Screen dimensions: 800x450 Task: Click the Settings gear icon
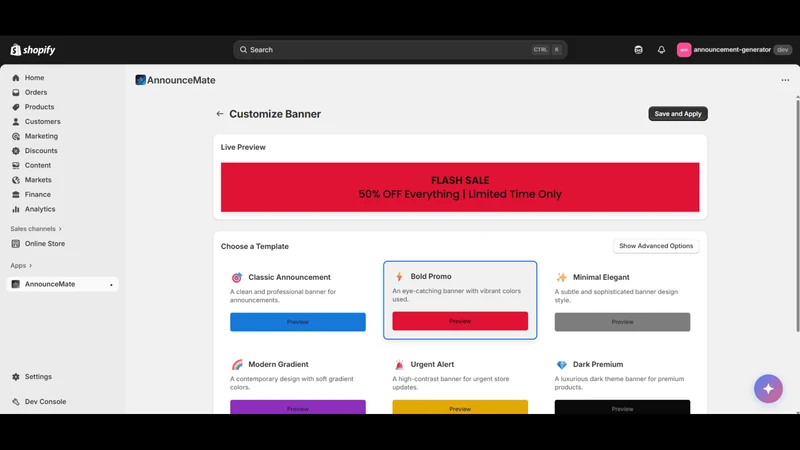click(x=16, y=377)
